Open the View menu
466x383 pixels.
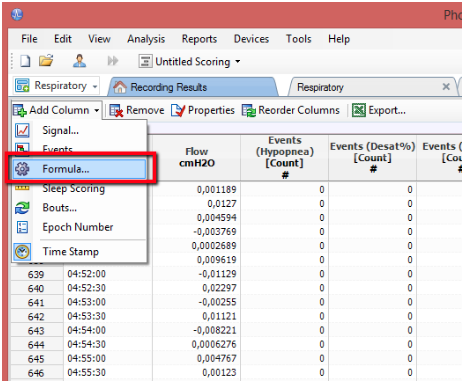pos(99,39)
